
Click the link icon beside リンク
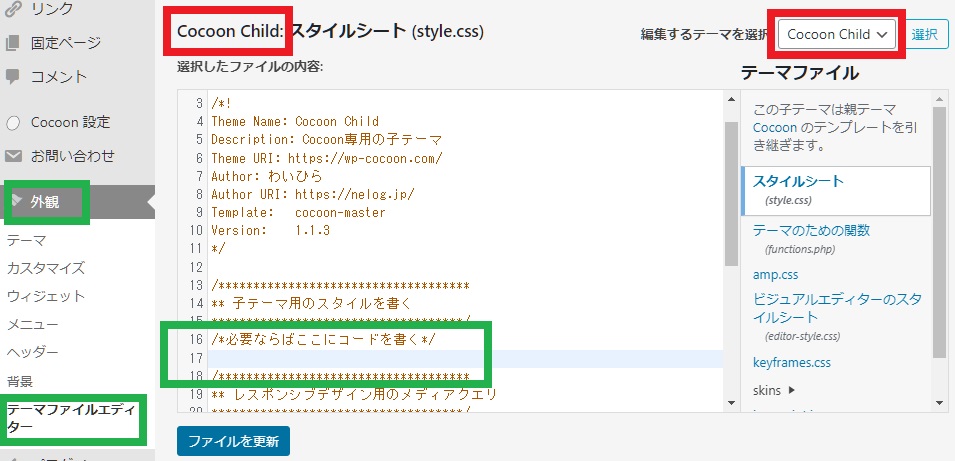coord(12,9)
